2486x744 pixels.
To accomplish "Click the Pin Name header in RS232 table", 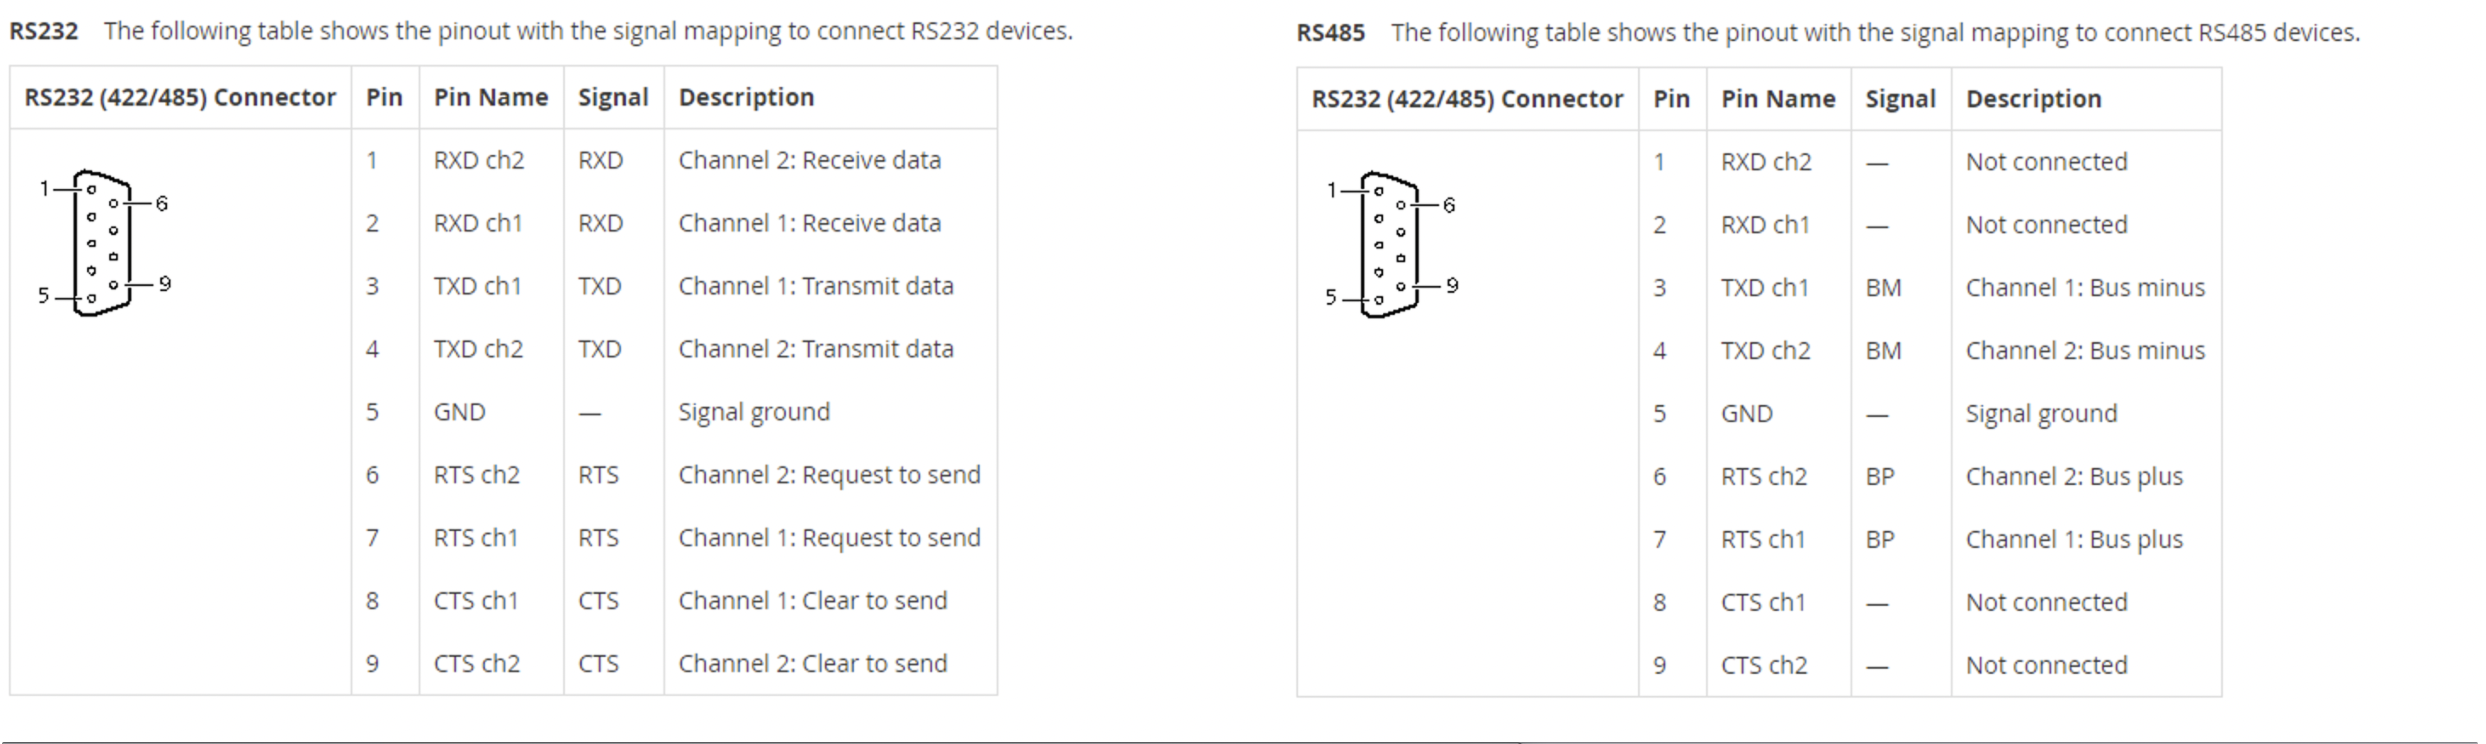I will 491,97.
